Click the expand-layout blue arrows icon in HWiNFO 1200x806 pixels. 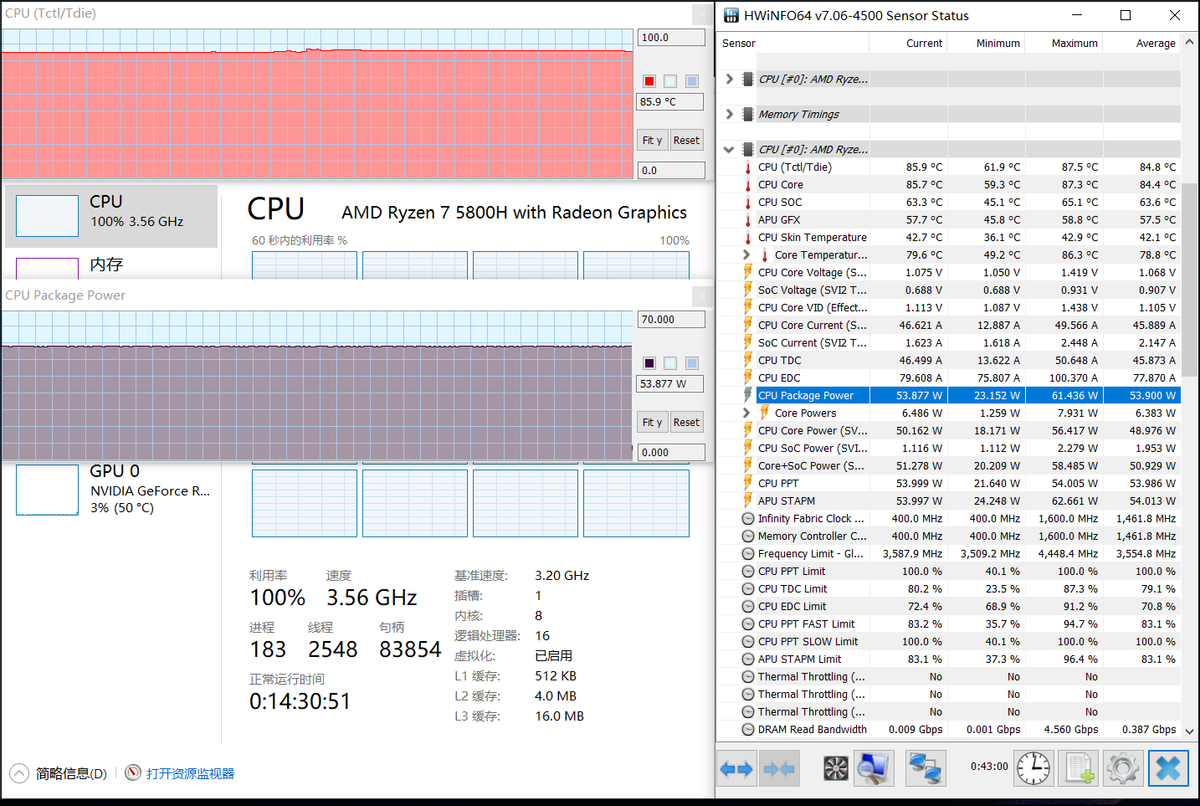(737, 769)
